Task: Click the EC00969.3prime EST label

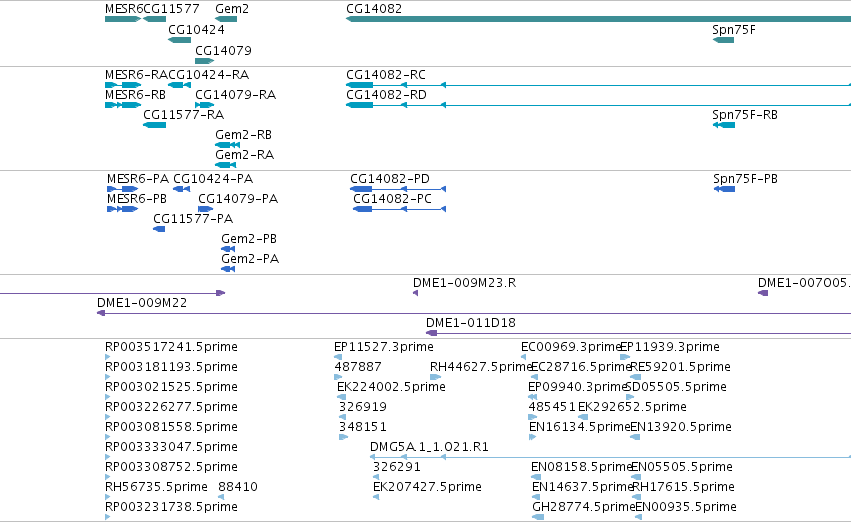Action: [x=570, y=347]
